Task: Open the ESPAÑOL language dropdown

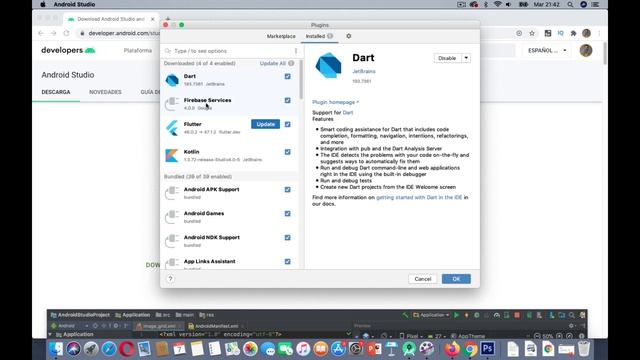Action: click(x=547, y=51)
